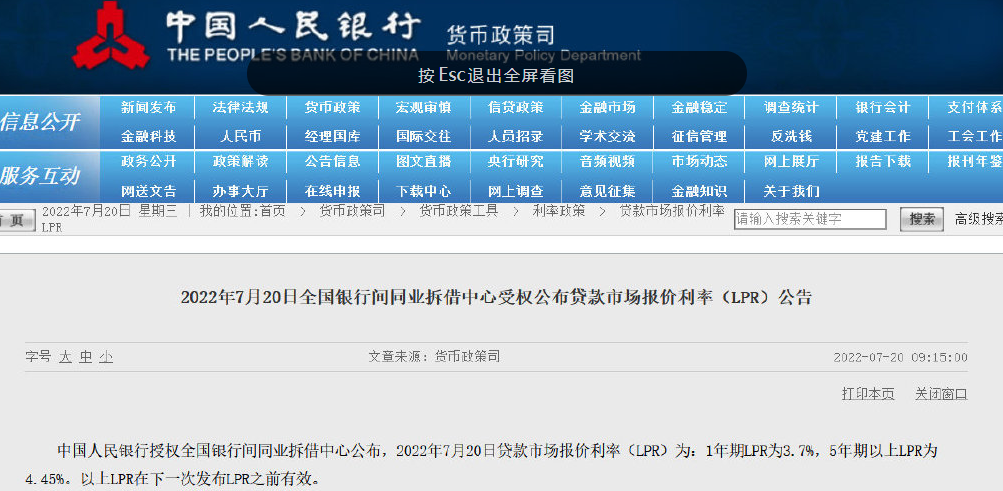Open 市场动态 link
This screenshot has height=491, width=1003.
coord(699,161)
